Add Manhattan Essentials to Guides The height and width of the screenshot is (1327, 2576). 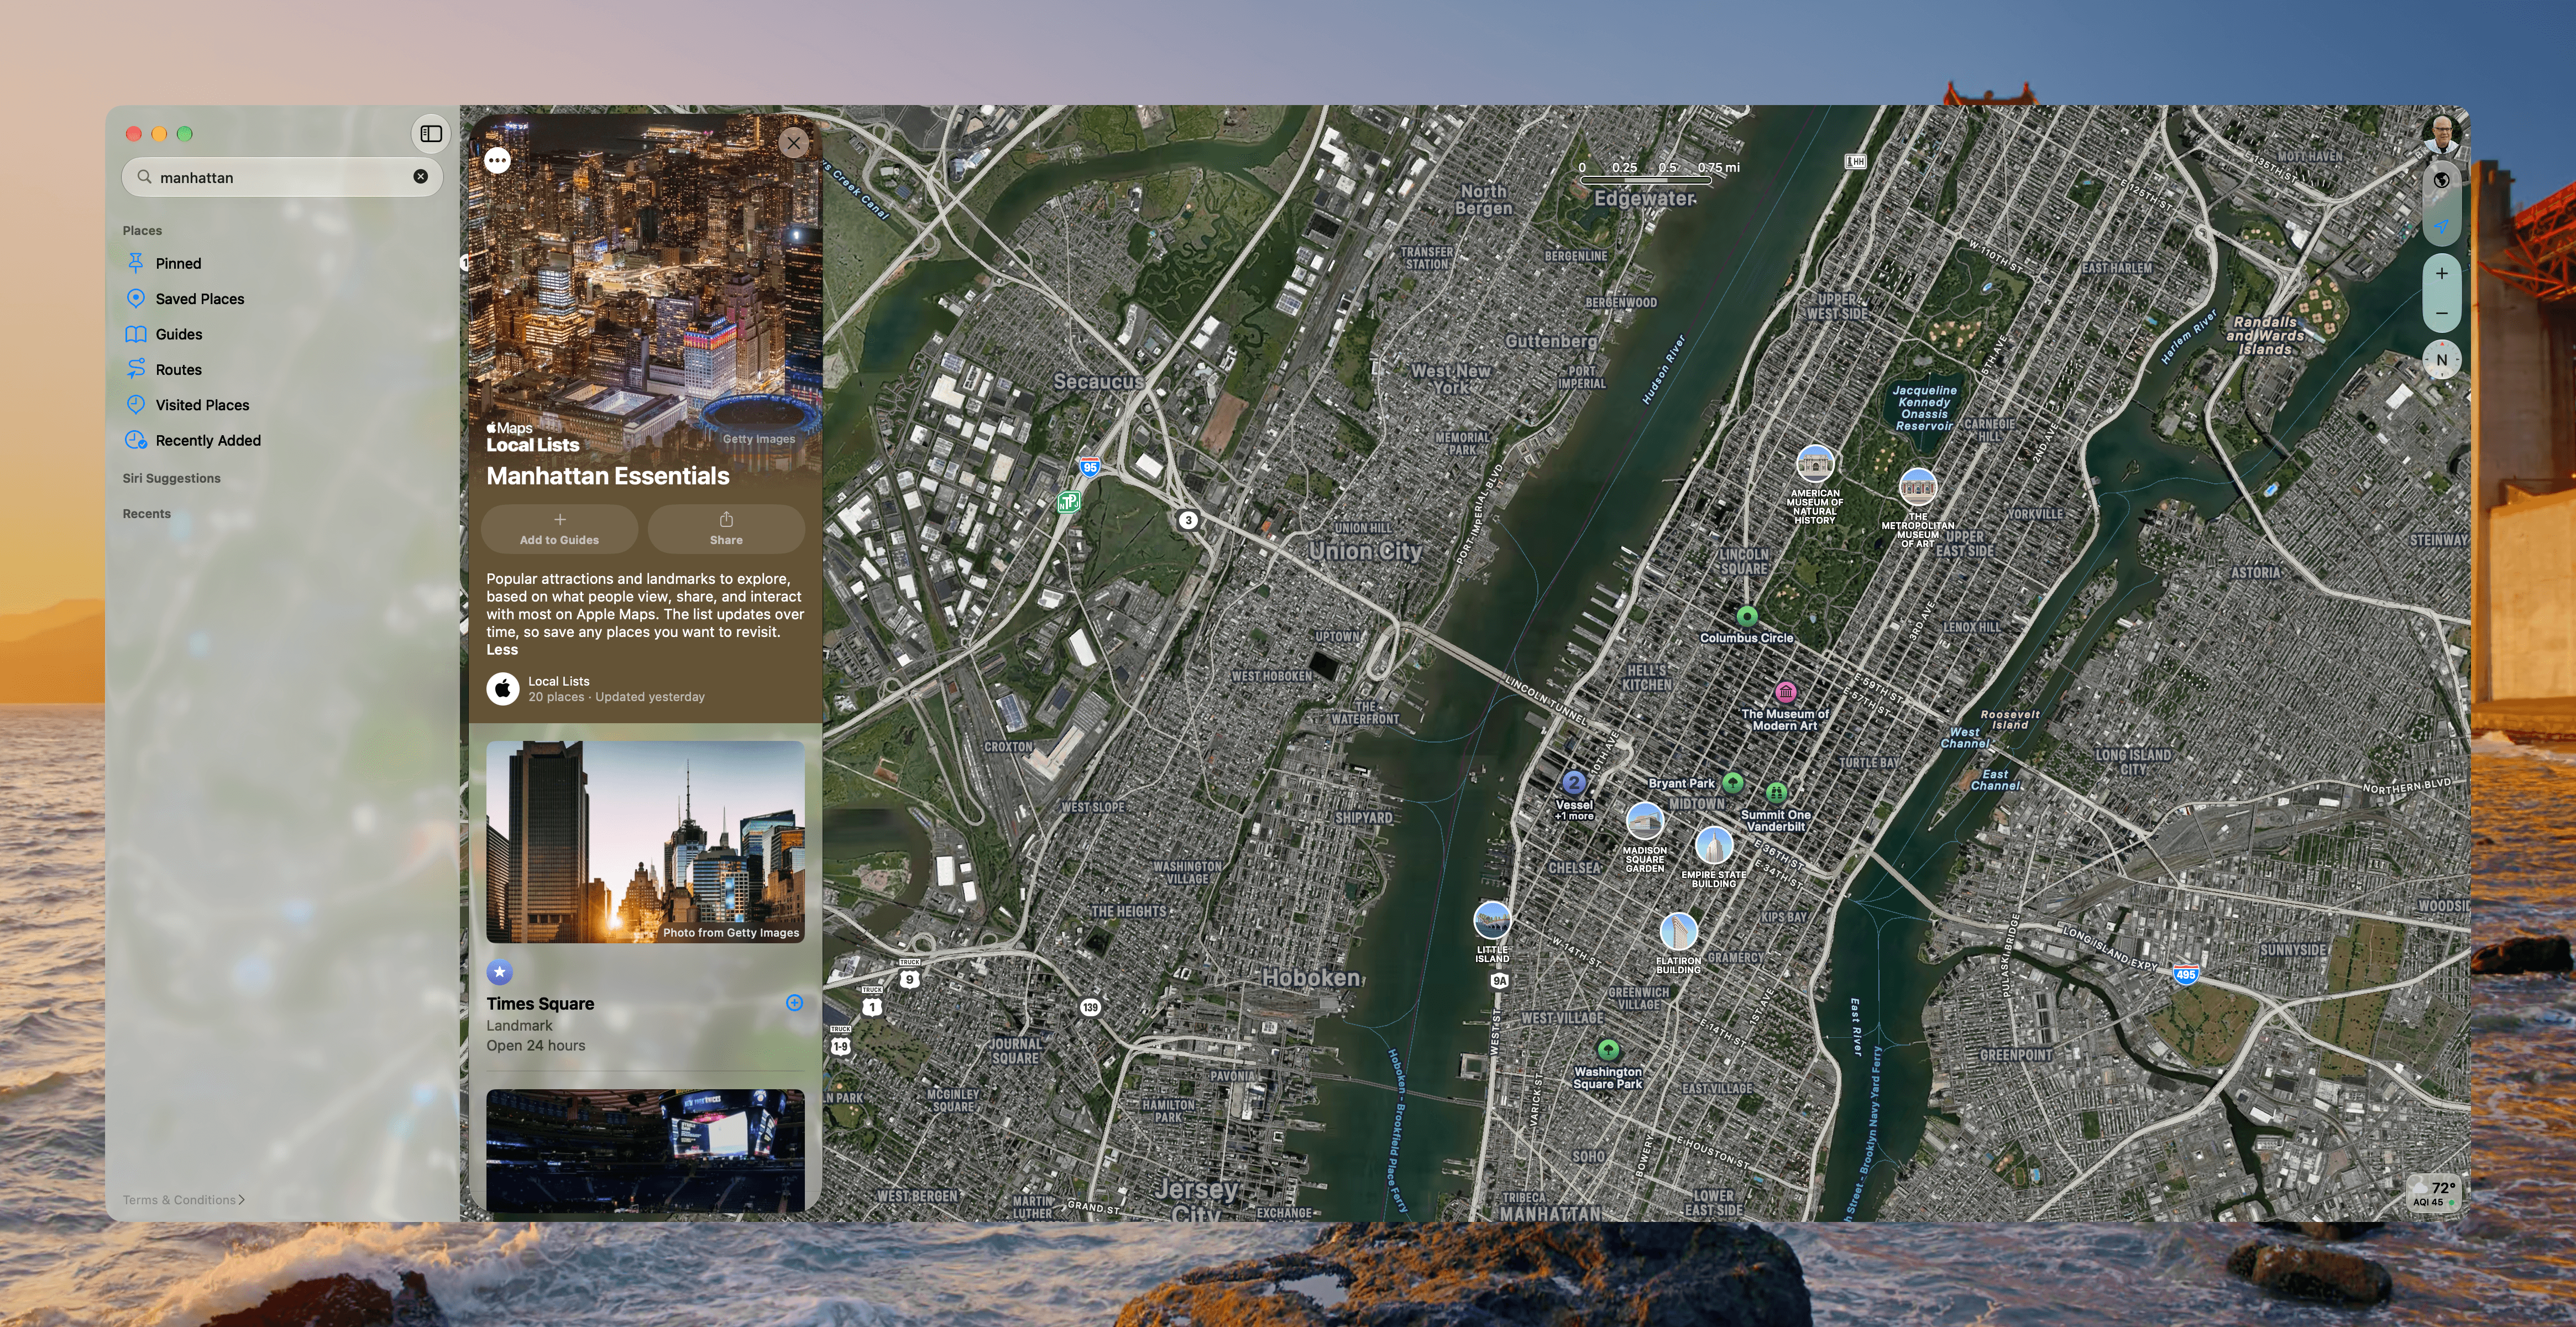pos(559,529)
